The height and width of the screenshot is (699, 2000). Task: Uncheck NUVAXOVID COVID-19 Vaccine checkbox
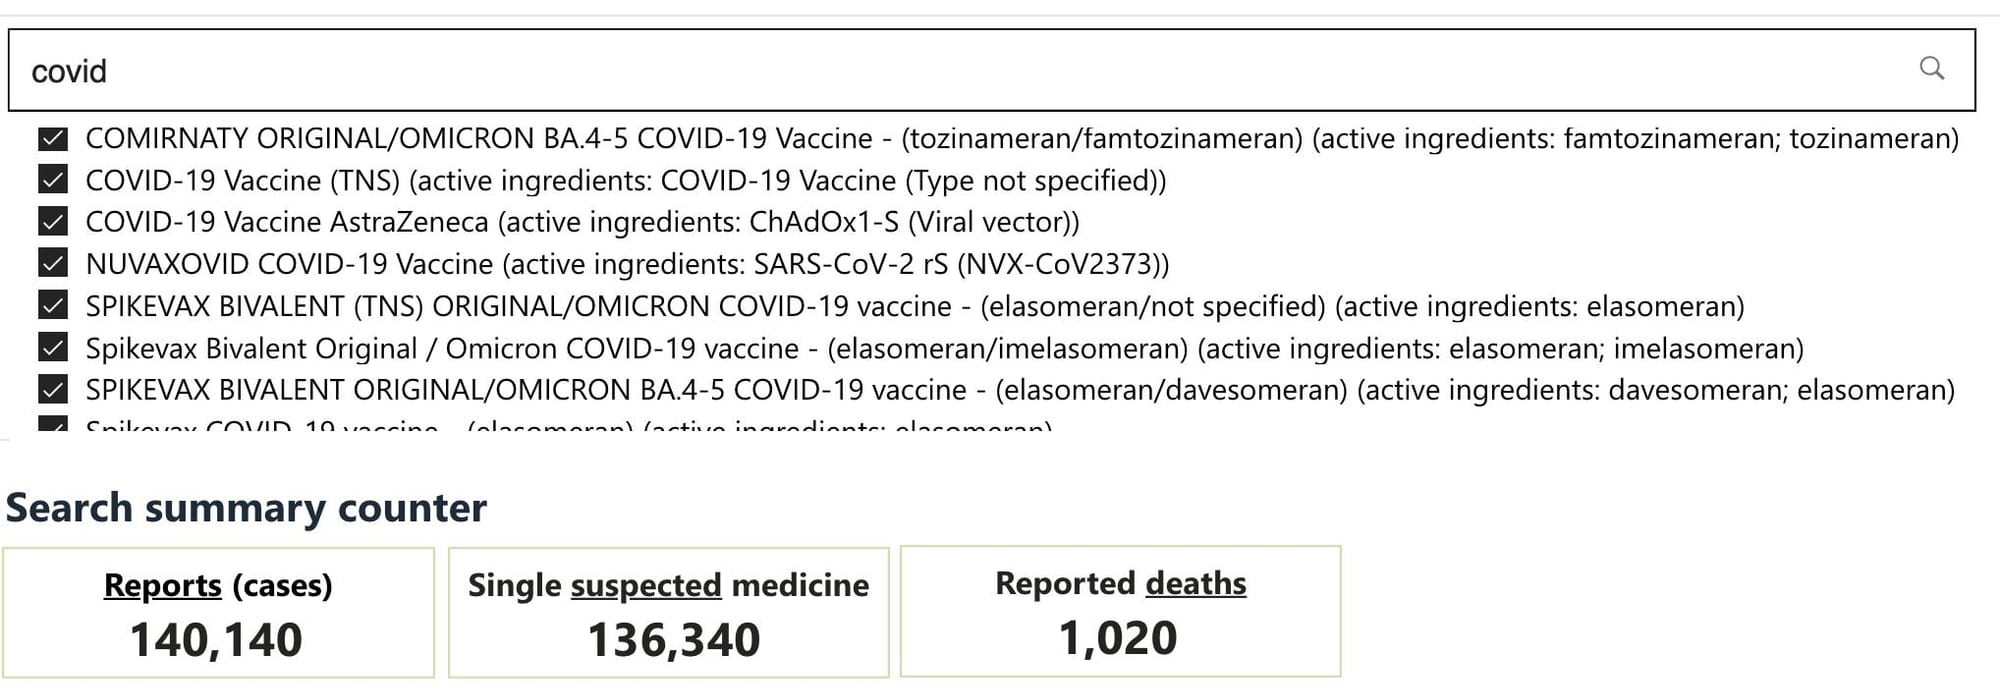click(x=53, y=263)
